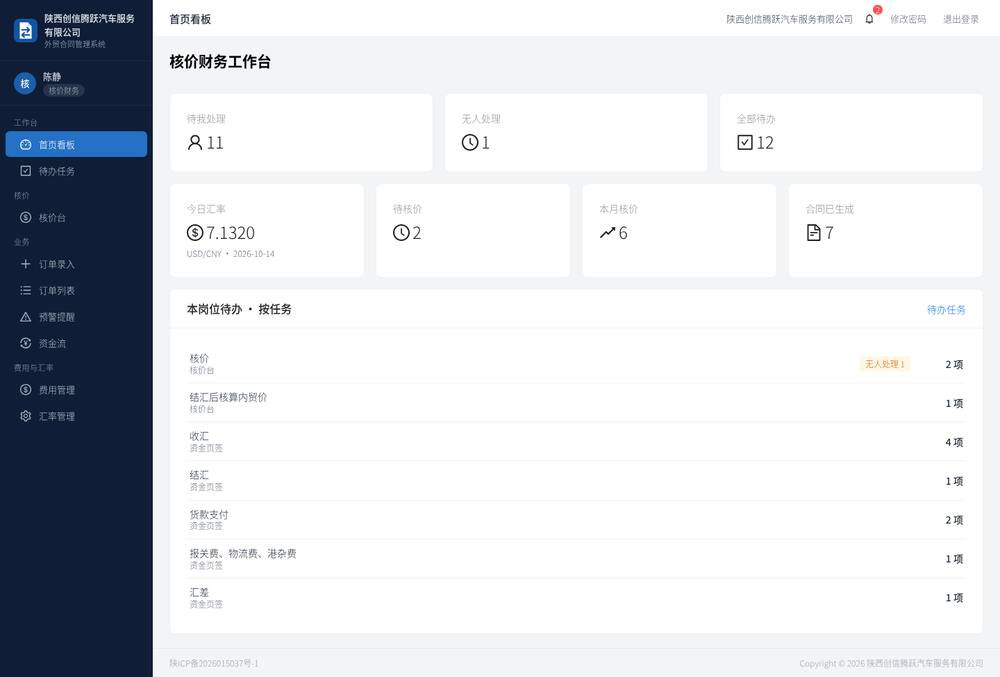Open the 结汇后核算内贸价 task row
The image size is (1000, 677).
tap(577, 403)
